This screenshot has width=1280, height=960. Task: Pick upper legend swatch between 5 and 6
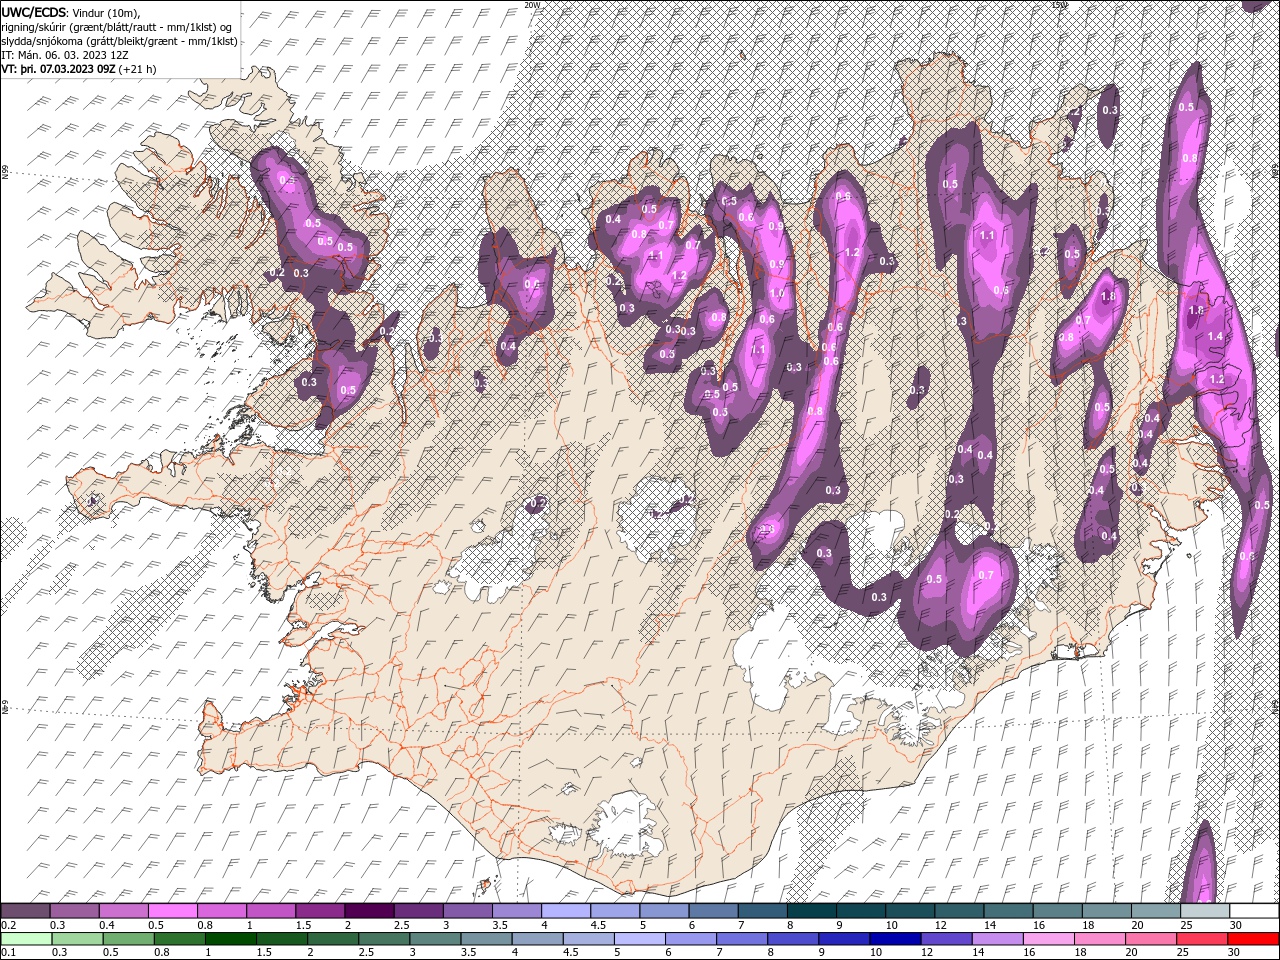664,911
